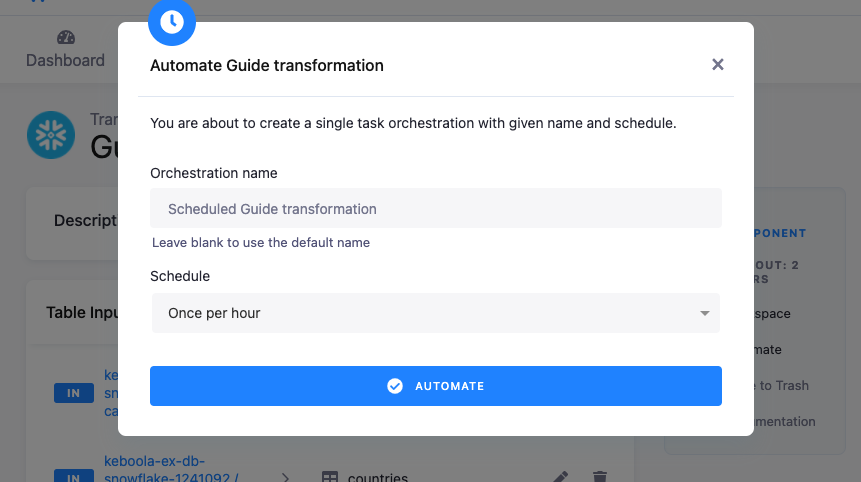Screen dimensions: 861x482
Task: Click the blue clock icon atop the dialog
Action: [172, 22]
